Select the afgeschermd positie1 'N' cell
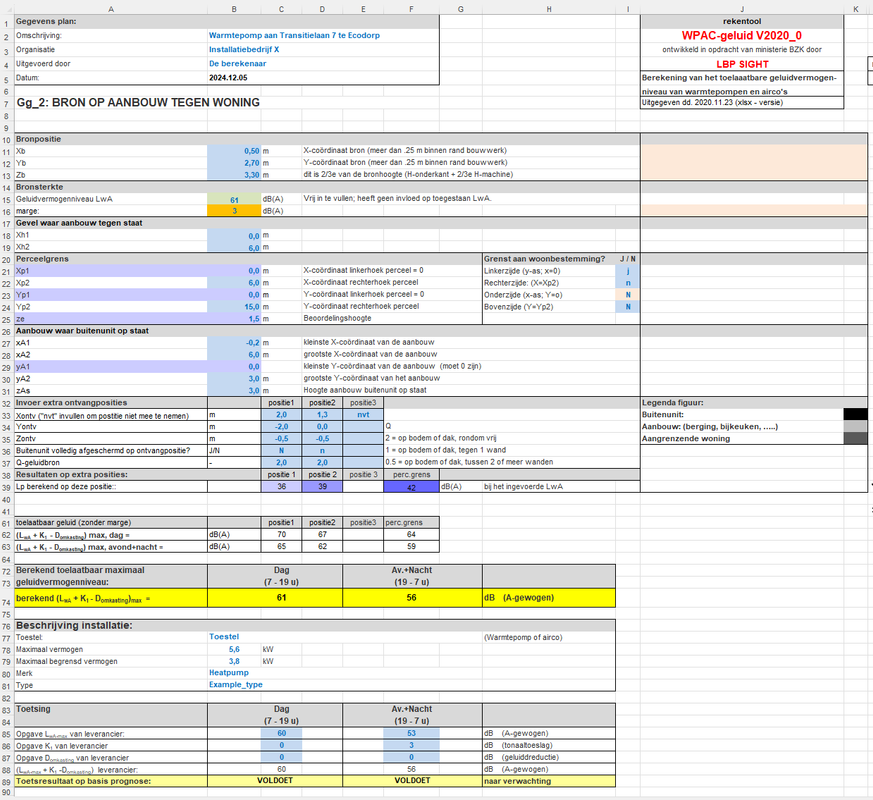The image size is (873, 800). (281, 450)
